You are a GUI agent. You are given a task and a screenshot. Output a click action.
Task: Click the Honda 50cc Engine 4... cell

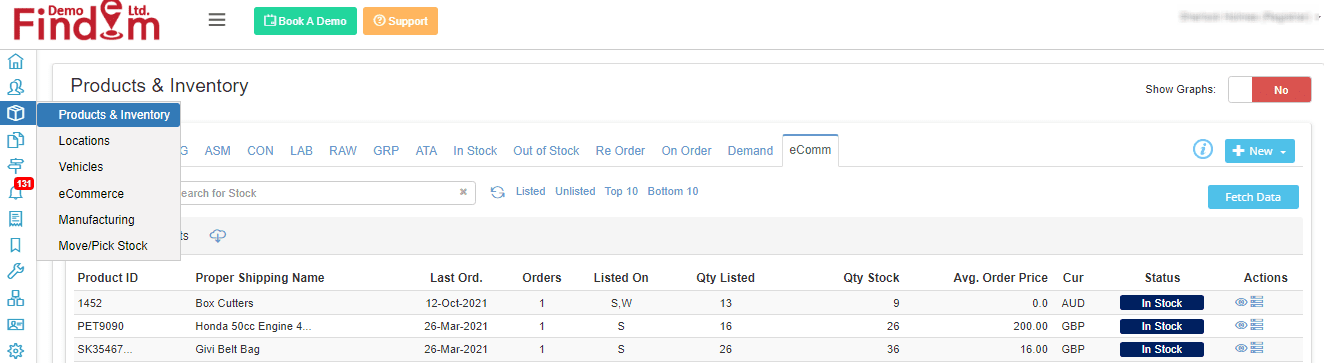tap(253, 326)
